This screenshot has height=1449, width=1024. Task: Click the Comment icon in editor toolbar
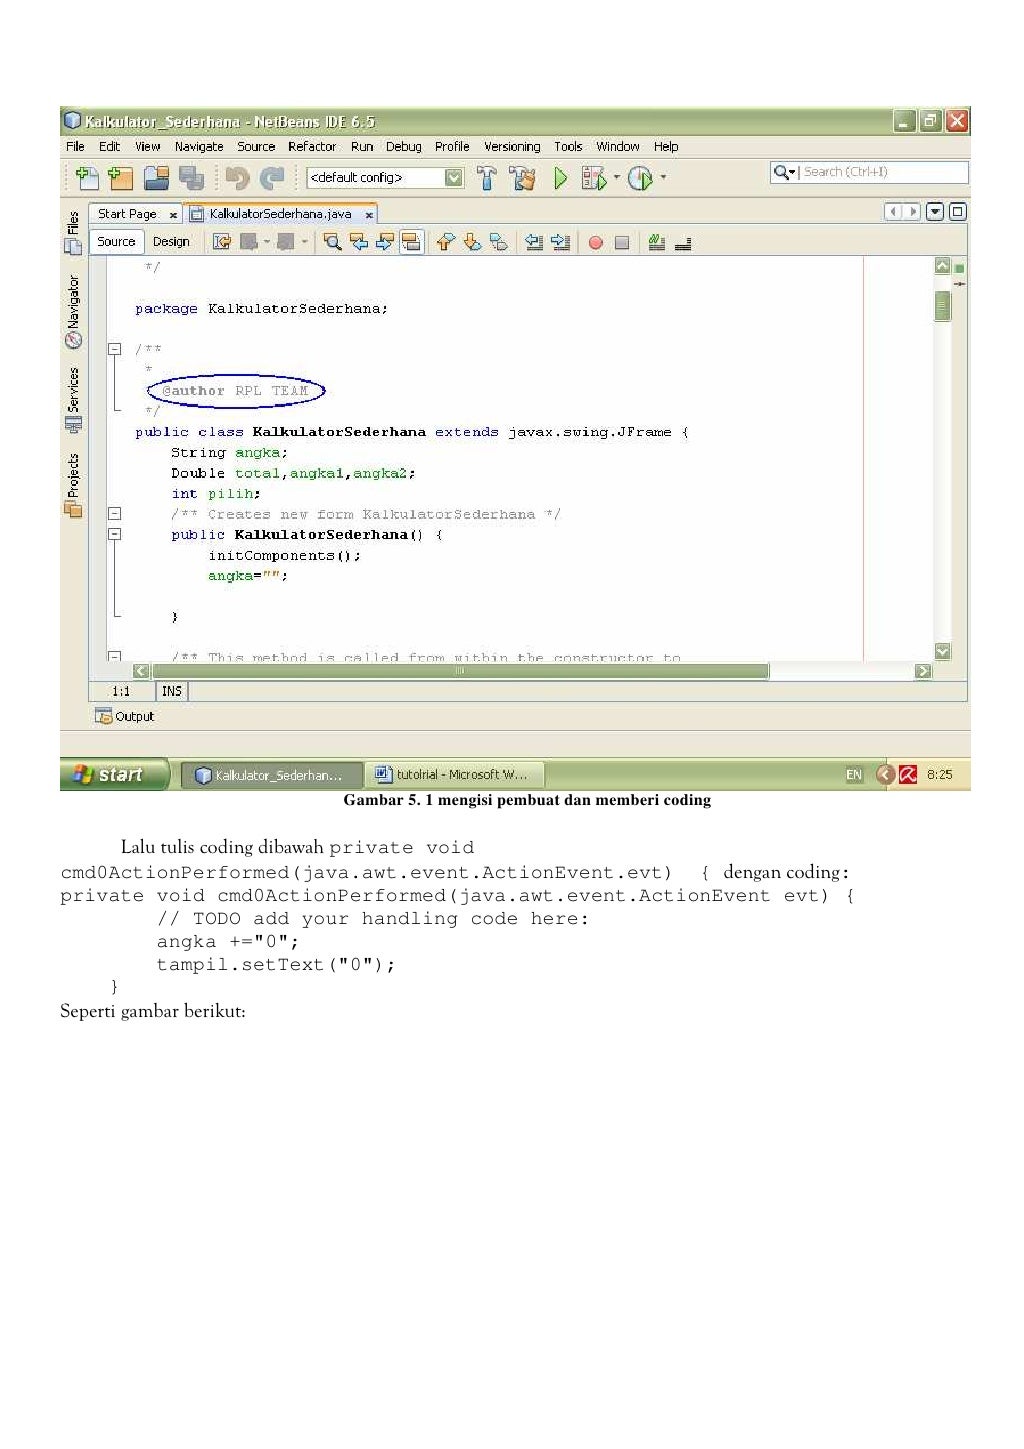coord(657,242)
